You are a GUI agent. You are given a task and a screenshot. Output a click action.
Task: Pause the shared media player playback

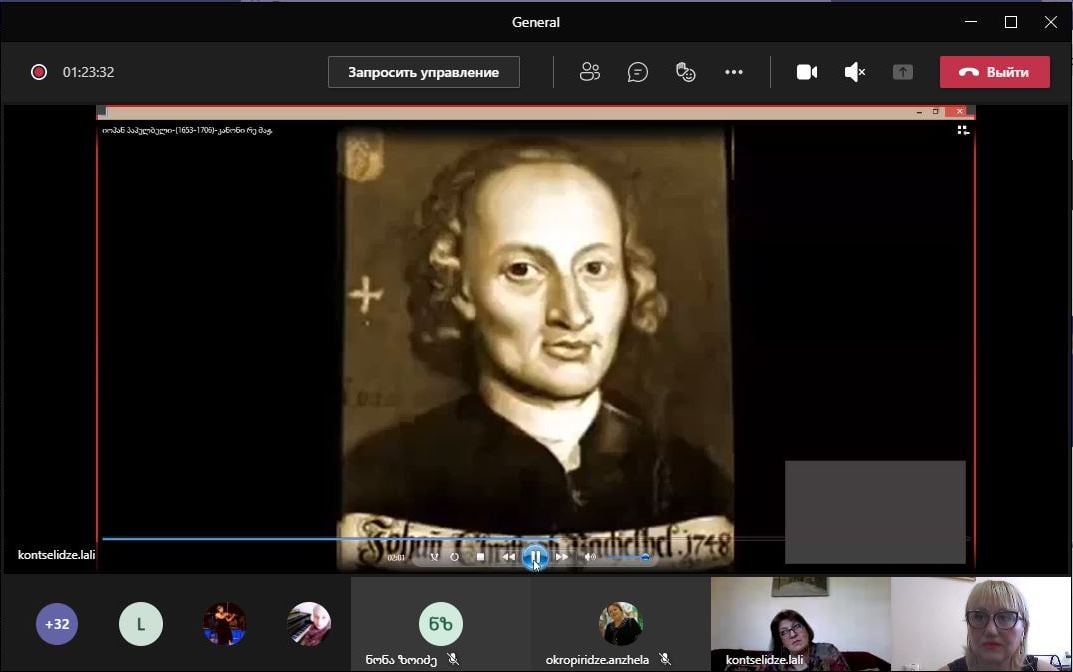(535, 557)
